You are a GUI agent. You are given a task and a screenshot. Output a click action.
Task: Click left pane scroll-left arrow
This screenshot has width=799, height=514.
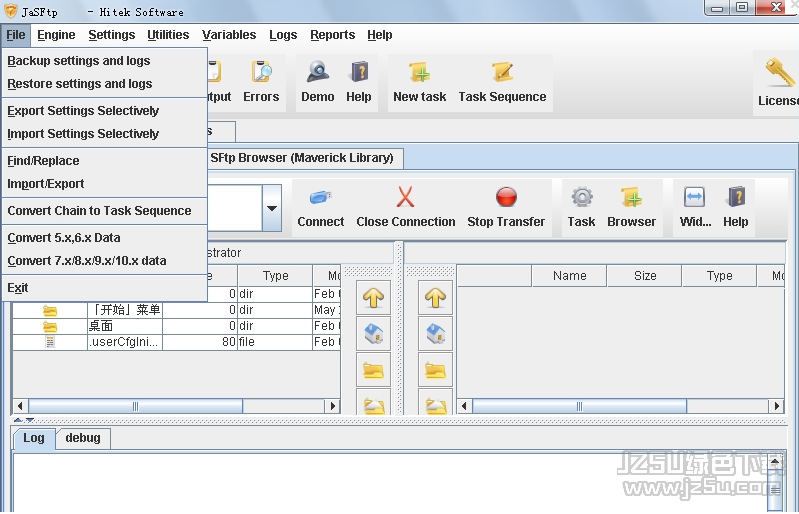pyautogui.click(x=20, y=406)
